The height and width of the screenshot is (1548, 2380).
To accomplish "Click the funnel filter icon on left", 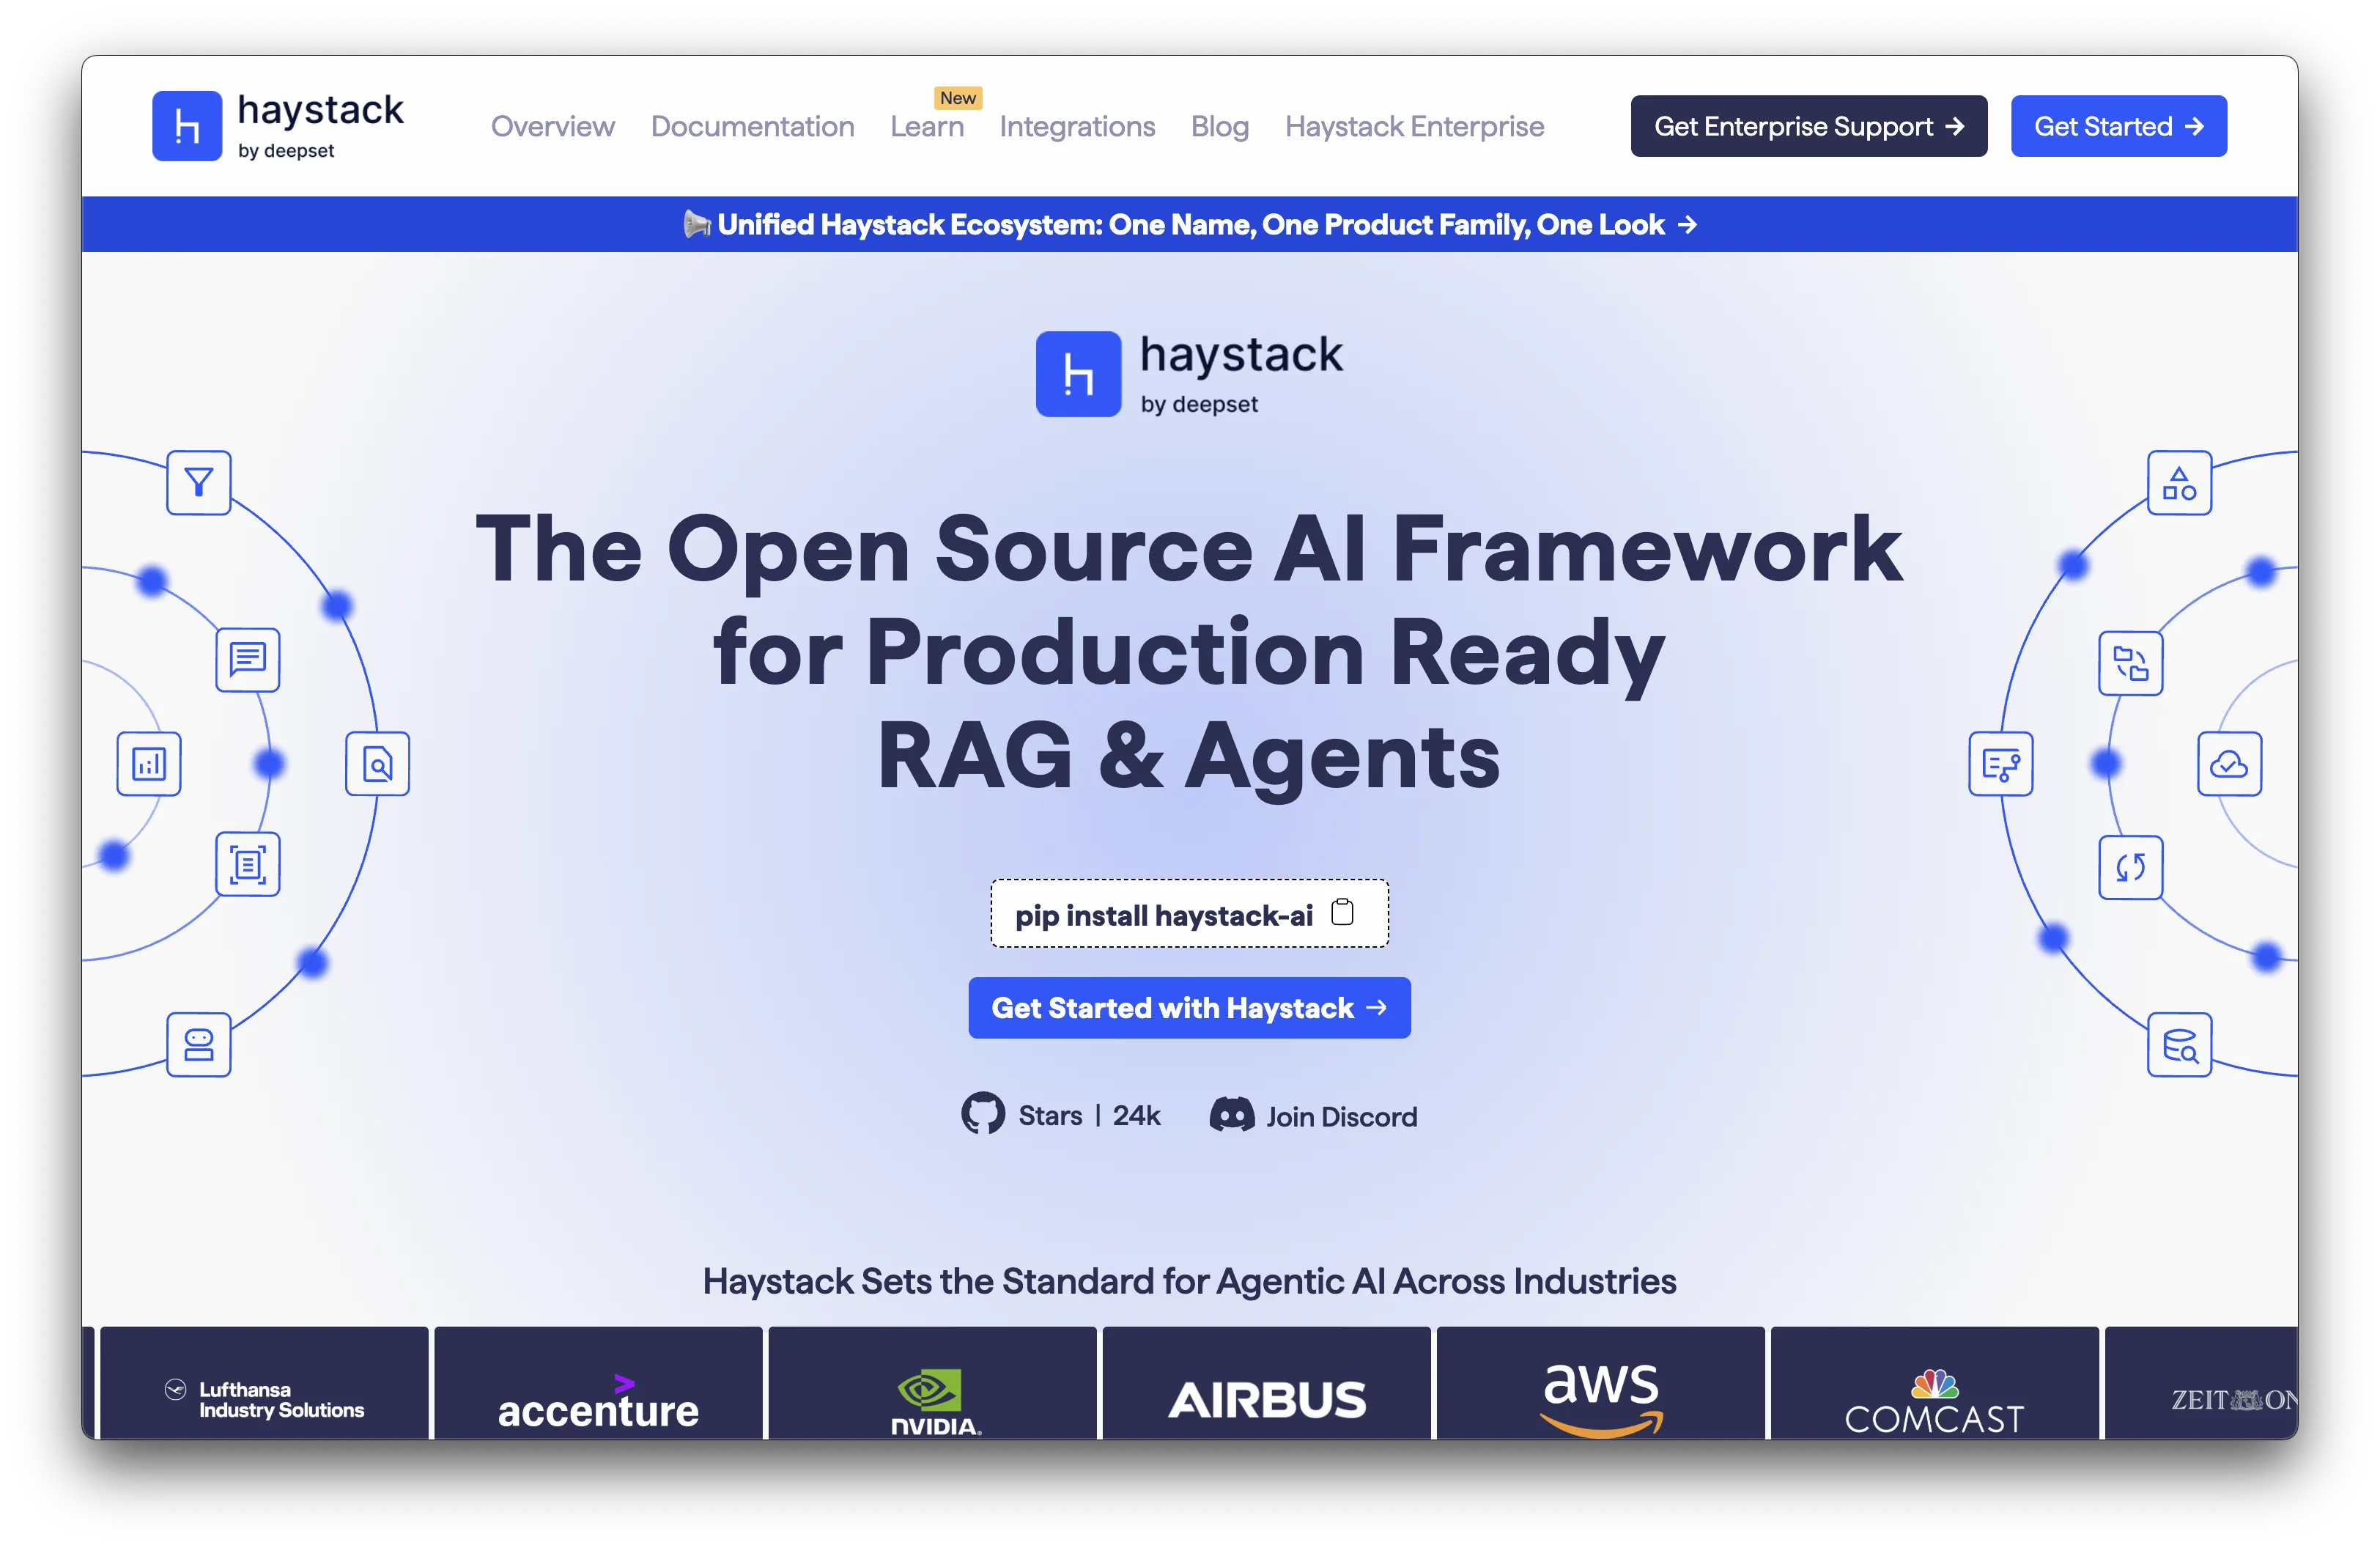I will point(199,483).
